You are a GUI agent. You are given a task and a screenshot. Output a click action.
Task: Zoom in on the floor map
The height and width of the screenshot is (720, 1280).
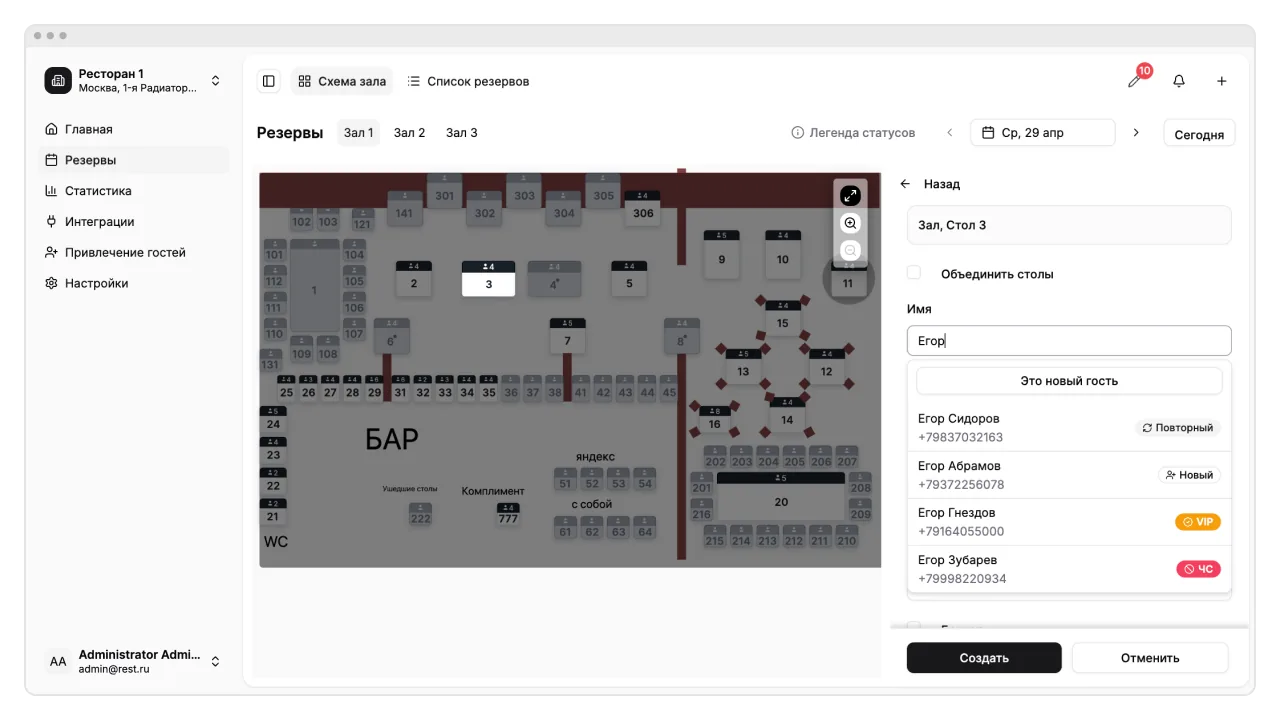pos(850,223)
